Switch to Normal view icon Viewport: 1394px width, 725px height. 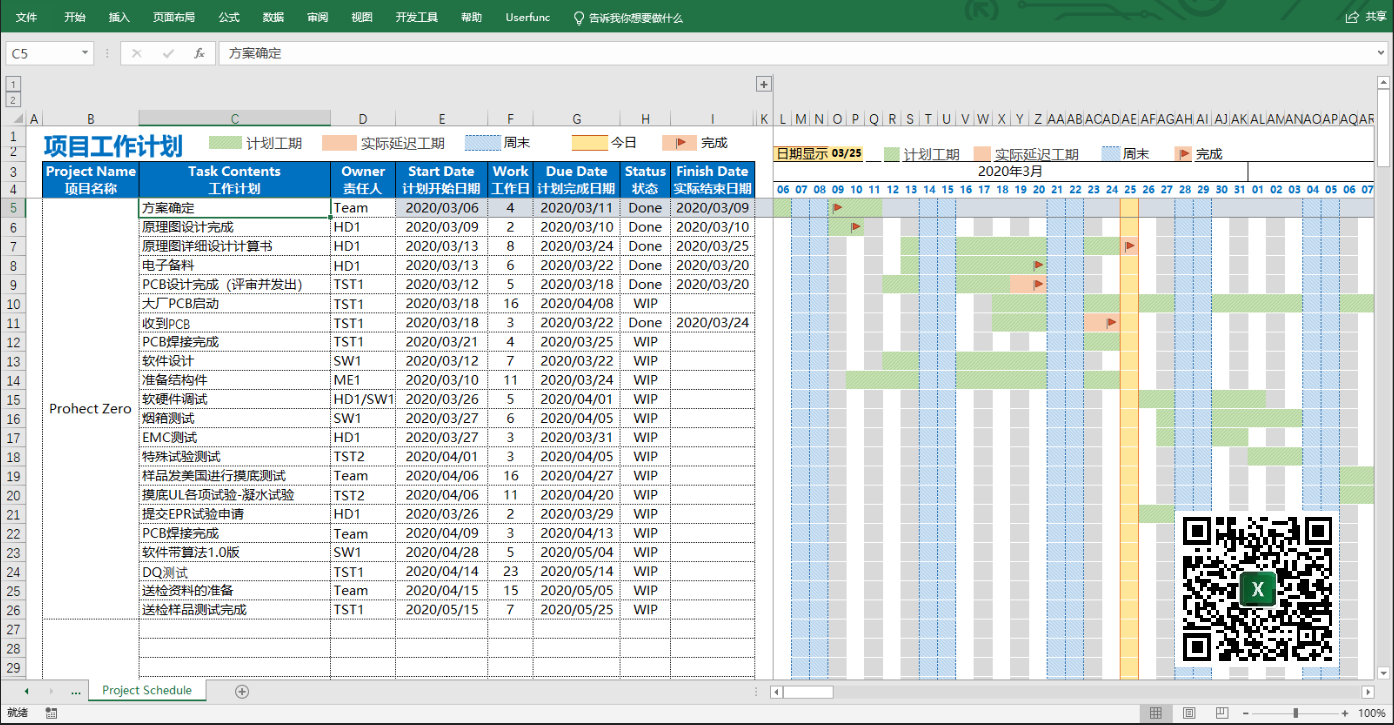point(1156,713)
